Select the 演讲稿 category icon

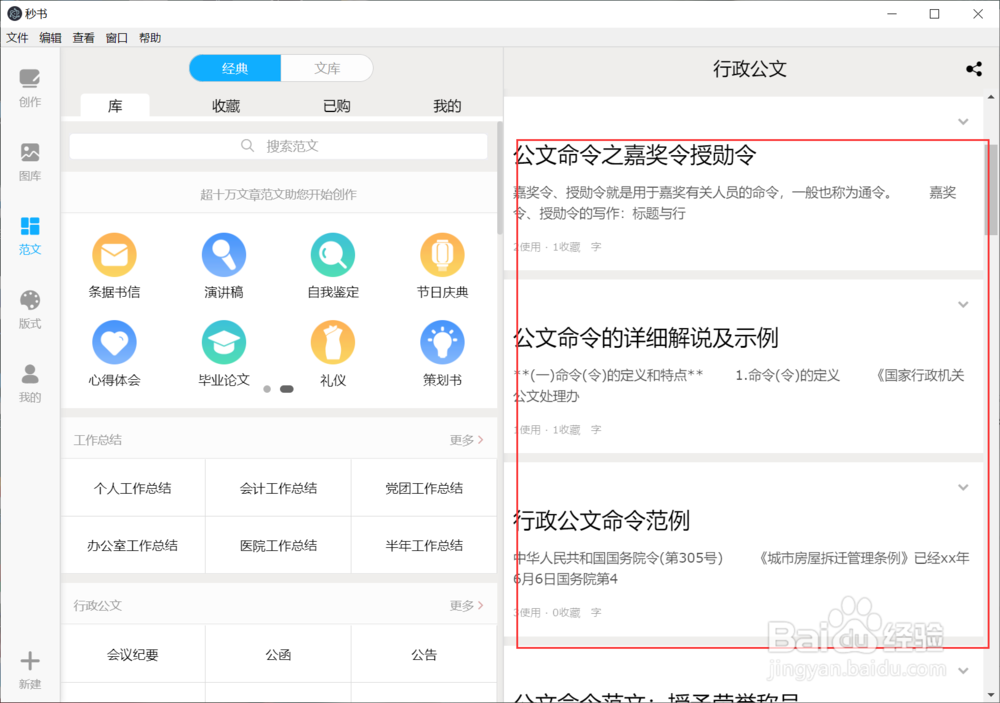coord(223,255)
